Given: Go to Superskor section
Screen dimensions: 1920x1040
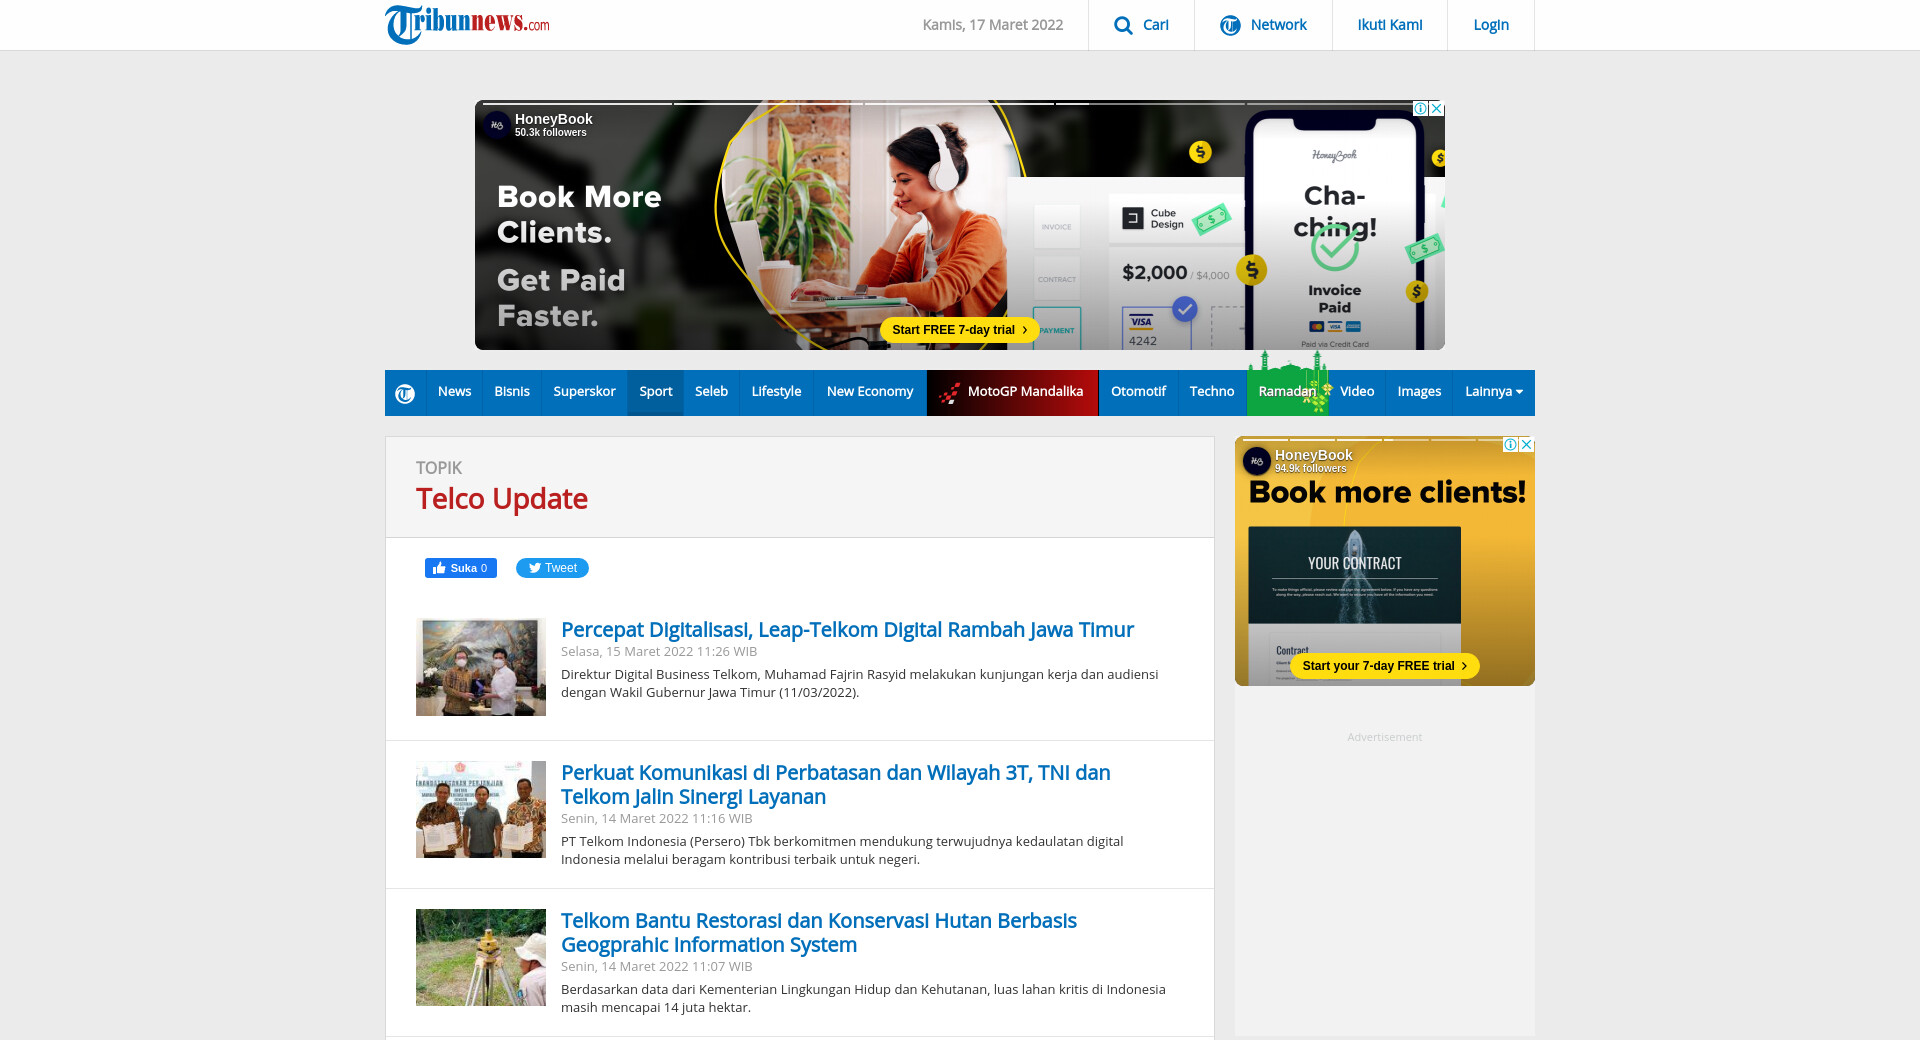Looking at the screenshot, I should [584, 392].
